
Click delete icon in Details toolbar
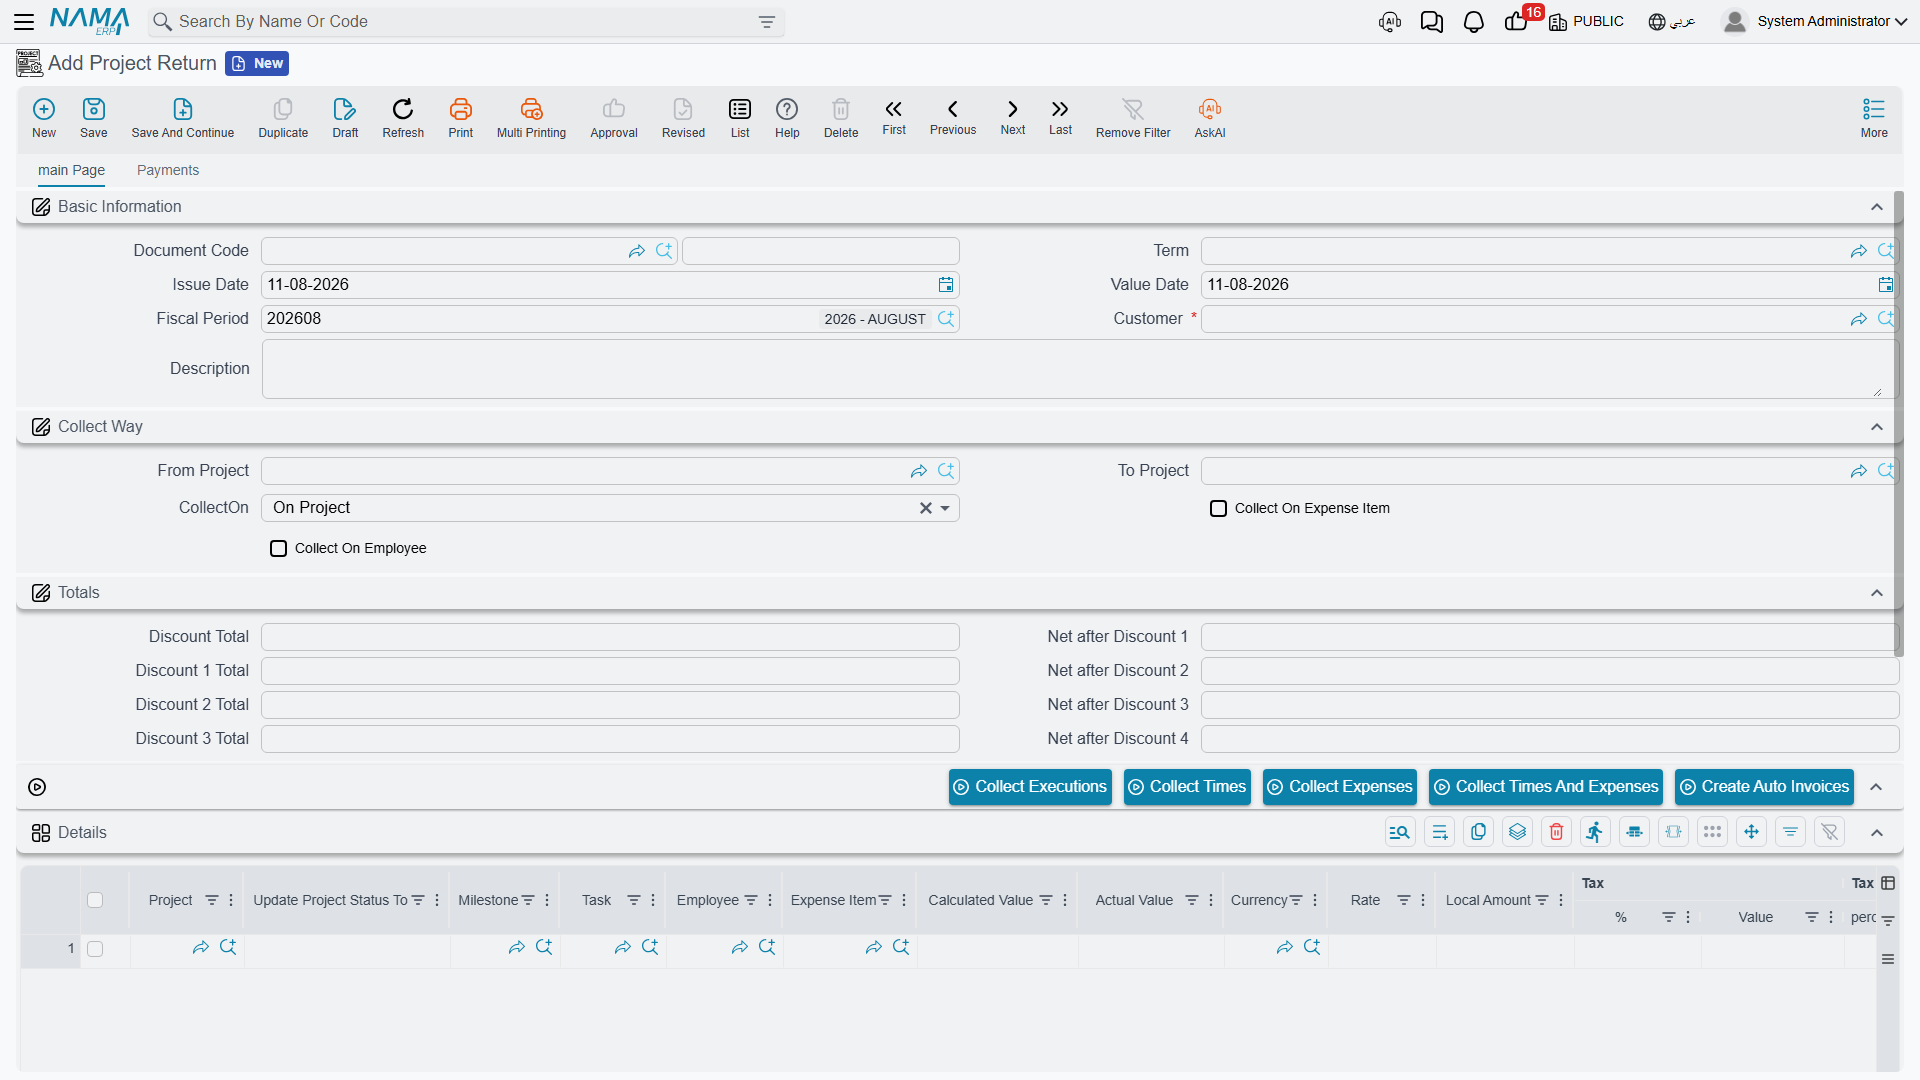tap(1557, 832)
